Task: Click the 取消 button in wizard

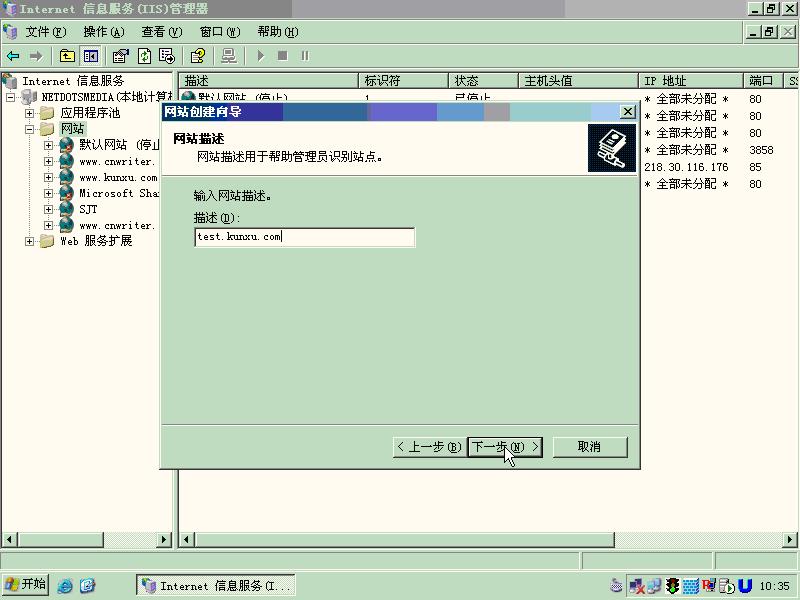Action: [589, 447]
